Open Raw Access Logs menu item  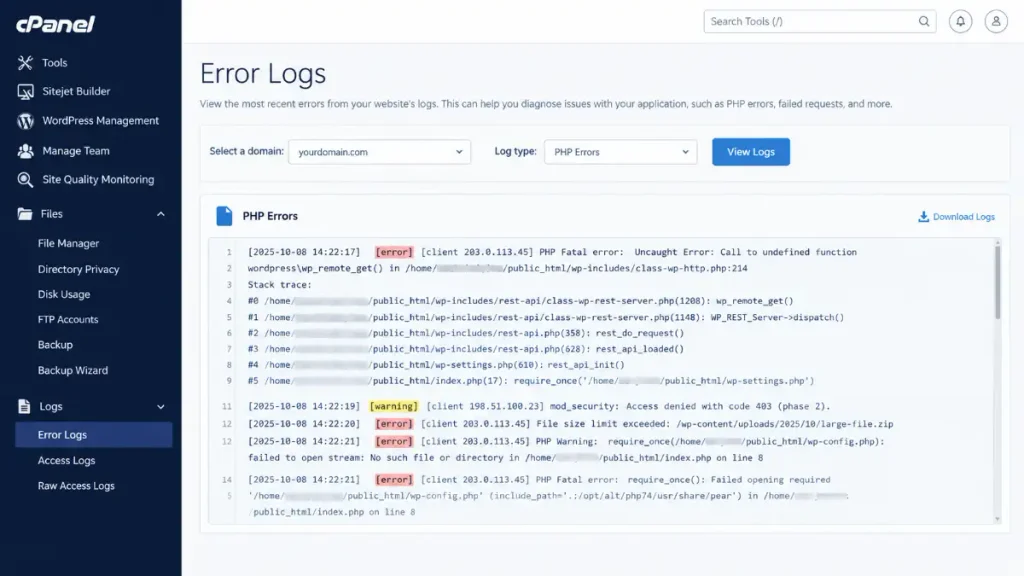tap(76, 486)
